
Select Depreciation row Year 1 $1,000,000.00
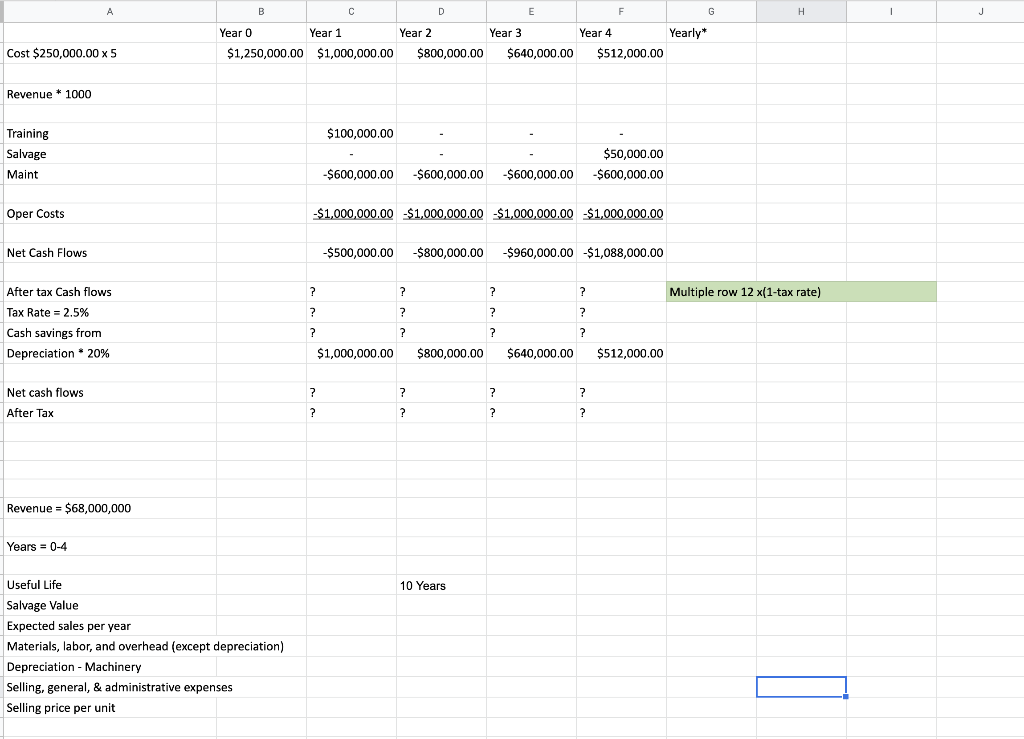pyautogui.click(x=351, y=353)
